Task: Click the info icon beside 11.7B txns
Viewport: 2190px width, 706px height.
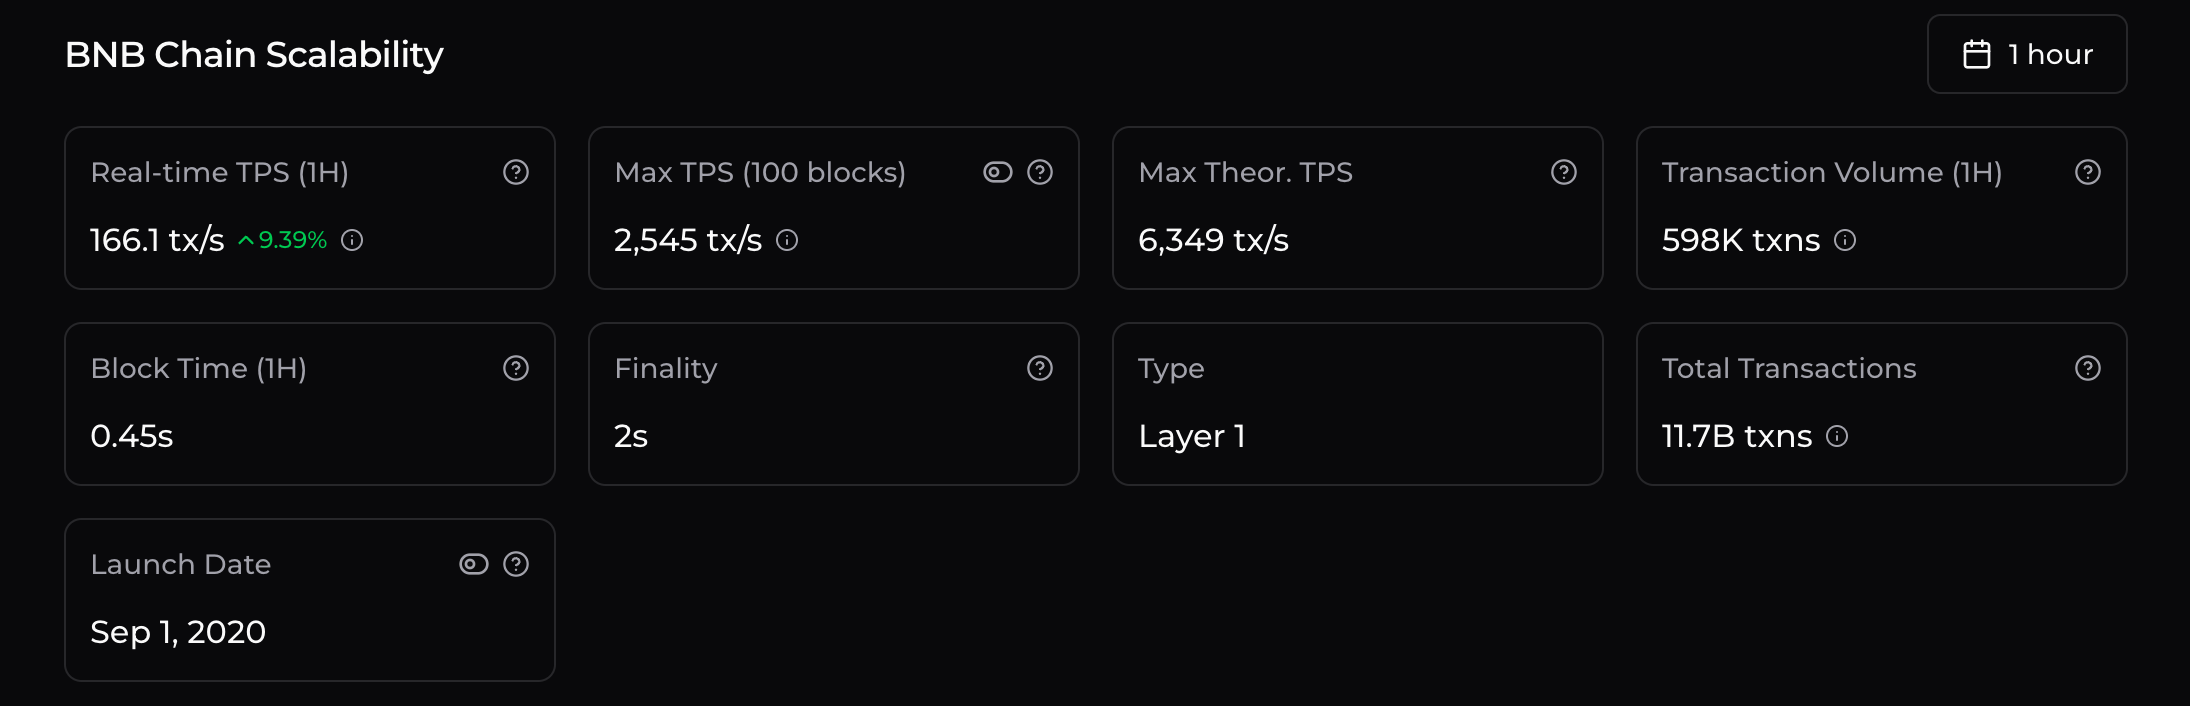Action: click(1838, 436)
